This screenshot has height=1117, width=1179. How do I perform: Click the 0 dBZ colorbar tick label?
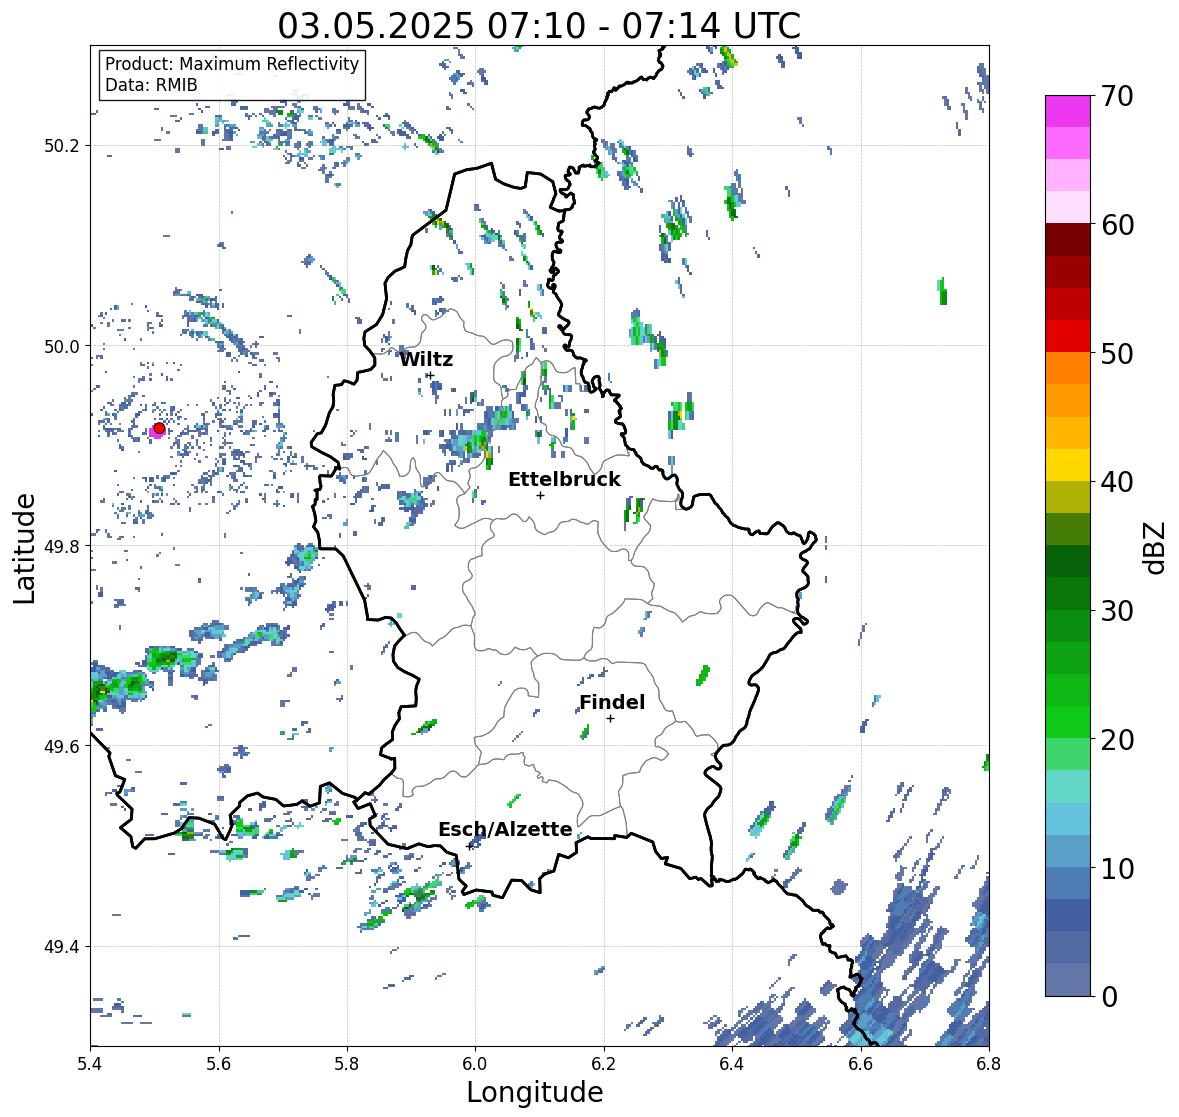1109,997
